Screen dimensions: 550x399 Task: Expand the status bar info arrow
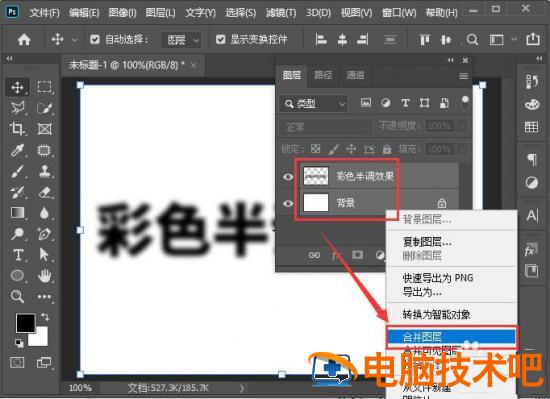(x=242, y=388)
